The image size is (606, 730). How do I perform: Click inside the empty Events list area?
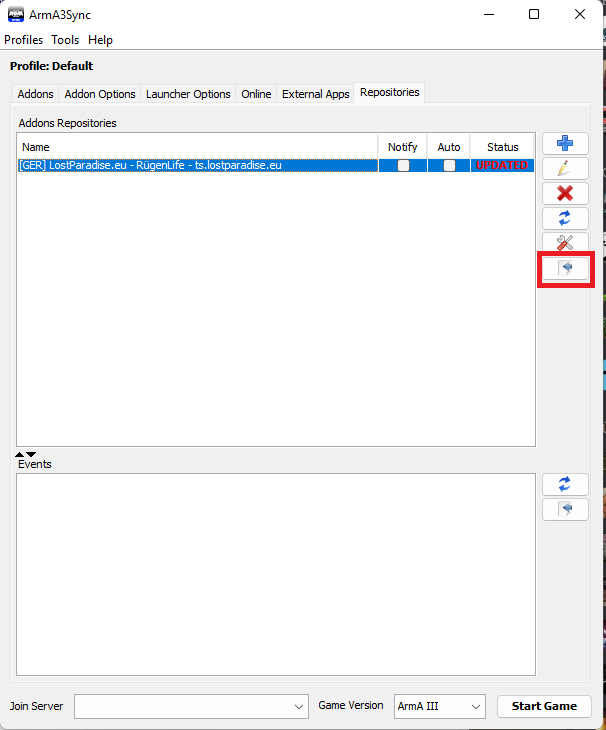(276, 575)
